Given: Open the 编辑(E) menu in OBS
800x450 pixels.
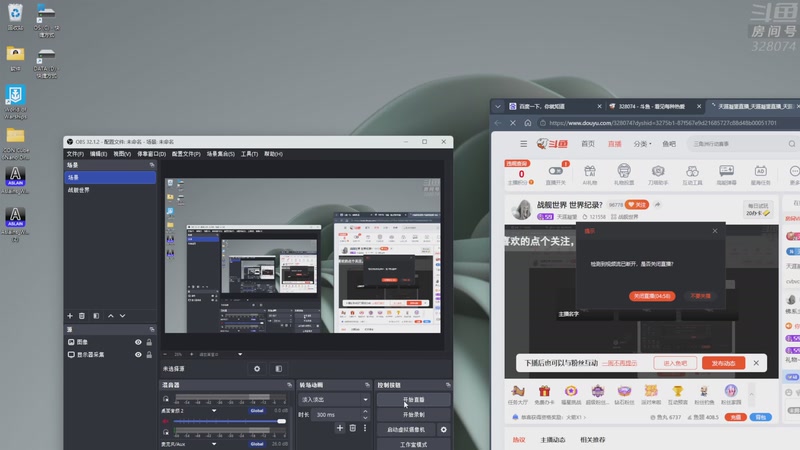Looking at the screenshot, I should point(98,154).
